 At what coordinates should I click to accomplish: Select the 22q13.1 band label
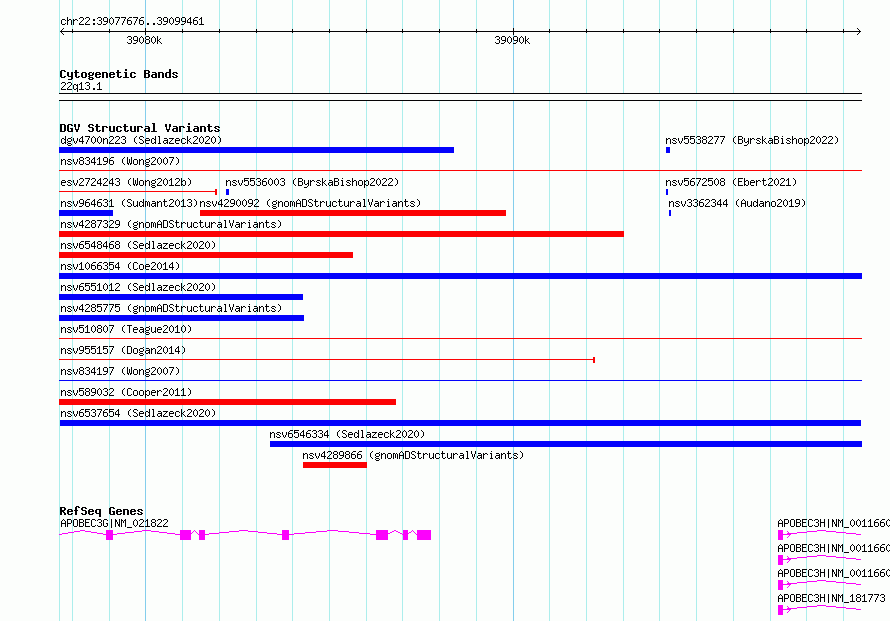81,86
